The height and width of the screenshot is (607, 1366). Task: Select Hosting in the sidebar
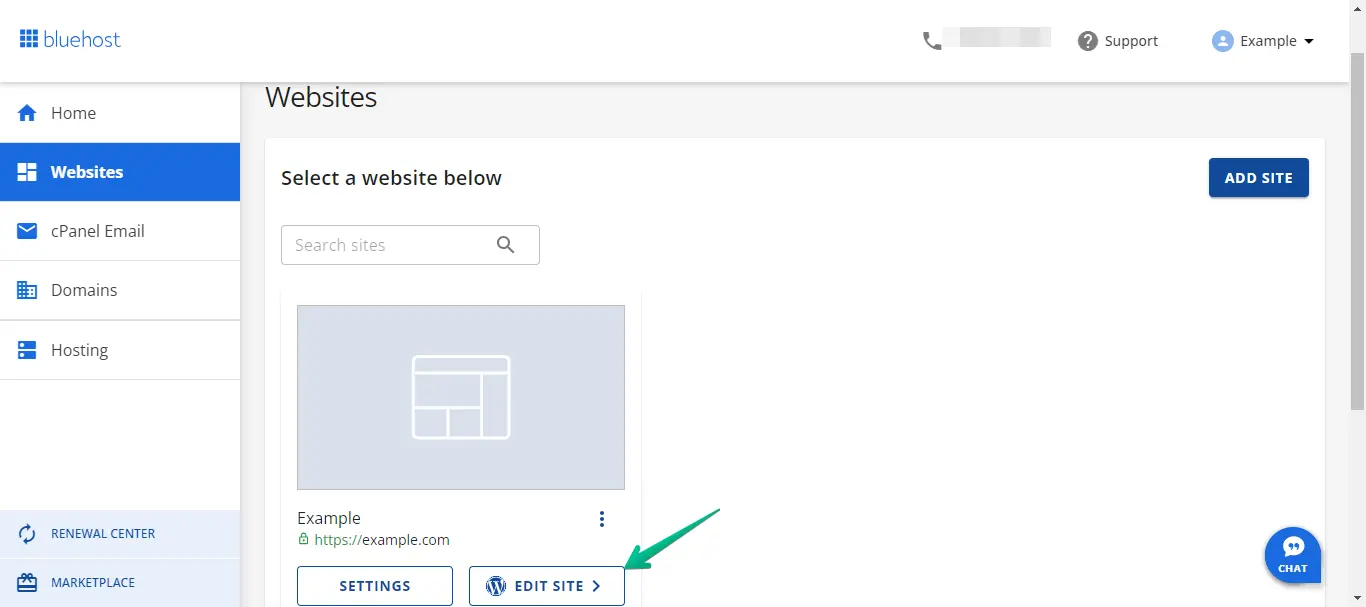click(79, 350)
